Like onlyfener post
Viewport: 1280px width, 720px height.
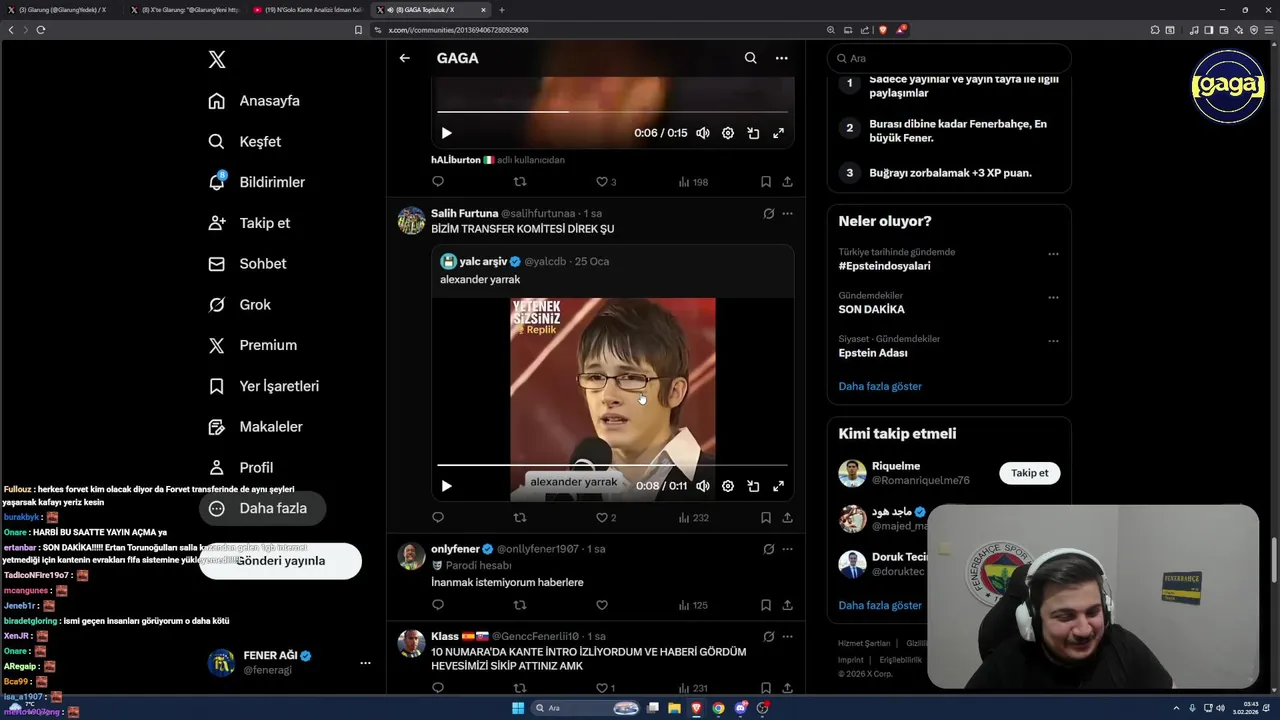pos(601,605)
